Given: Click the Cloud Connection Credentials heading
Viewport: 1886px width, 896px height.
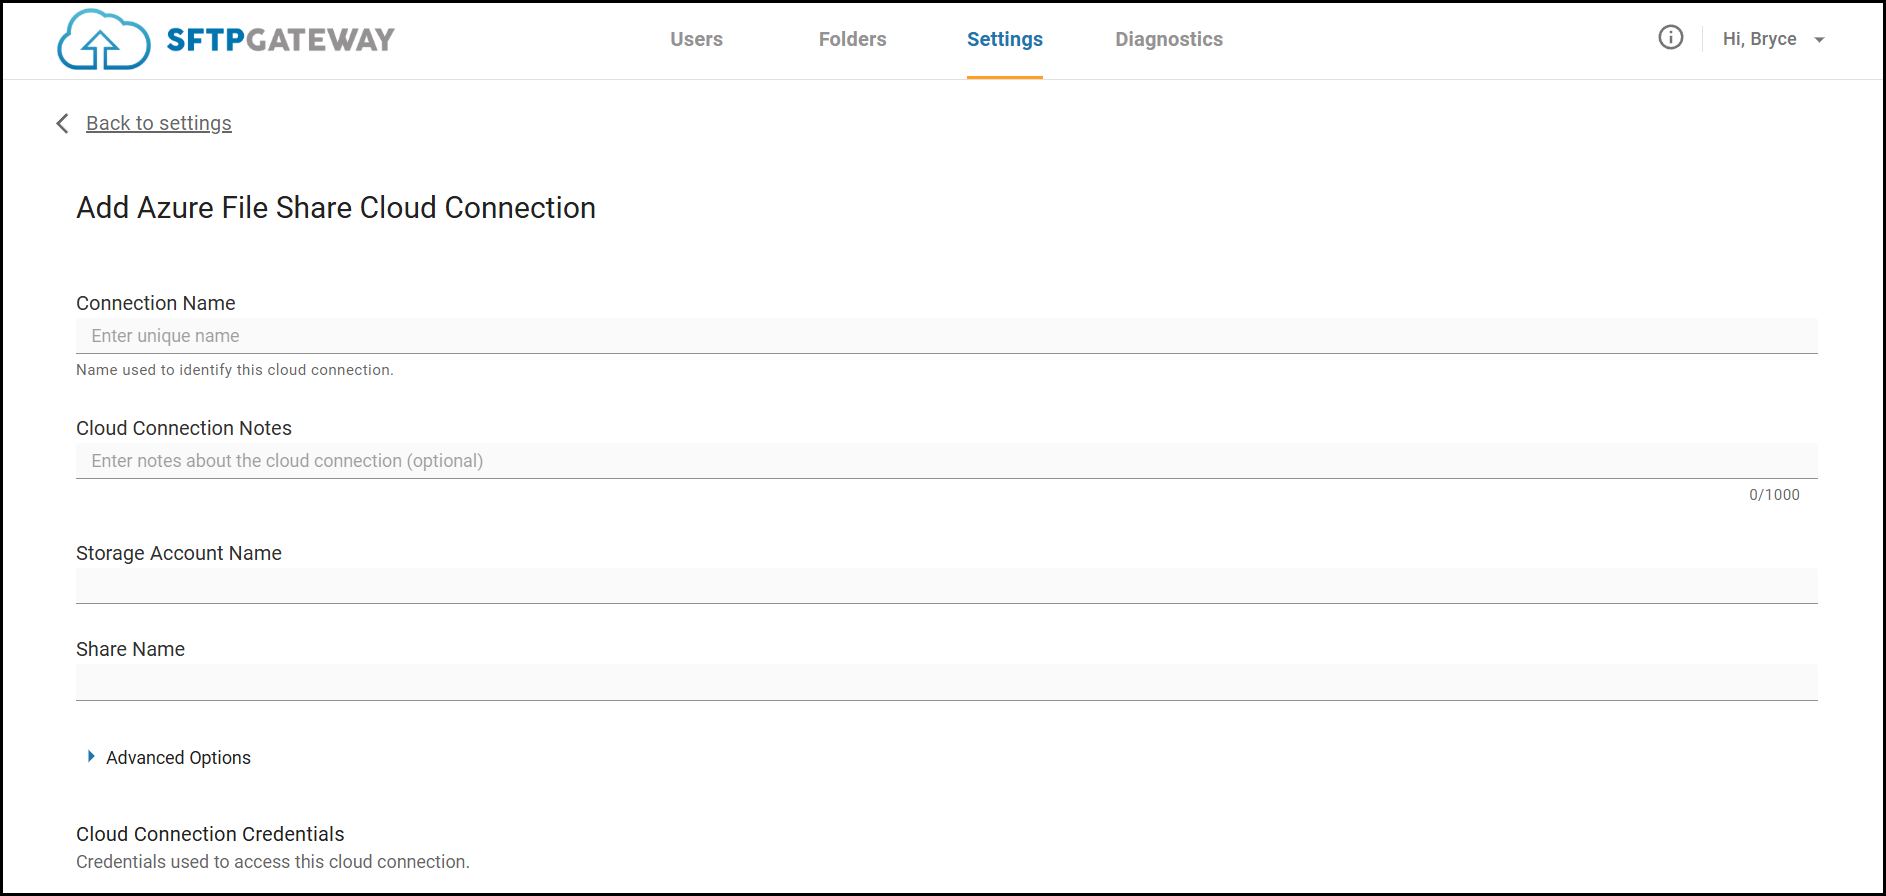Looking at the screenshot, I should tap(210, 834).
